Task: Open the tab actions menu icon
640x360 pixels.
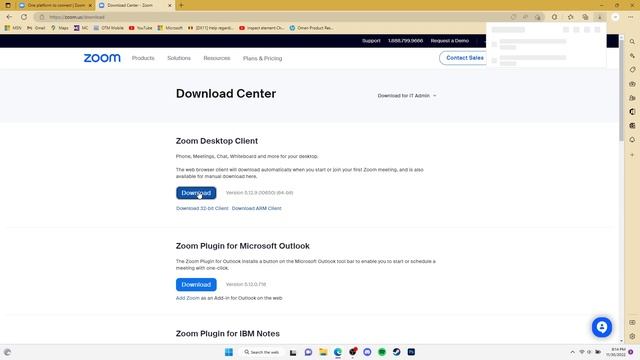Action: click(x=8, y=5)
